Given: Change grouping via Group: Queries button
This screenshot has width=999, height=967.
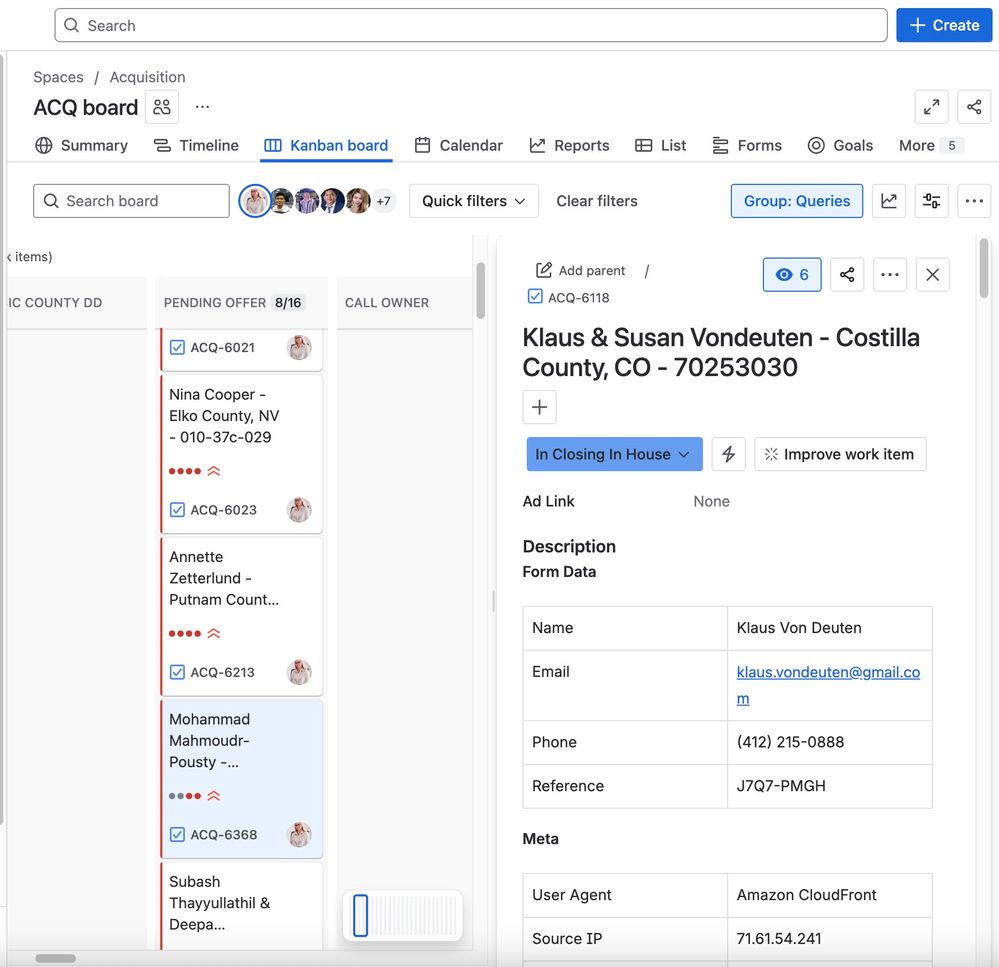Looking at the screenshot, I should pyautogui.click(x=796, y=201).
